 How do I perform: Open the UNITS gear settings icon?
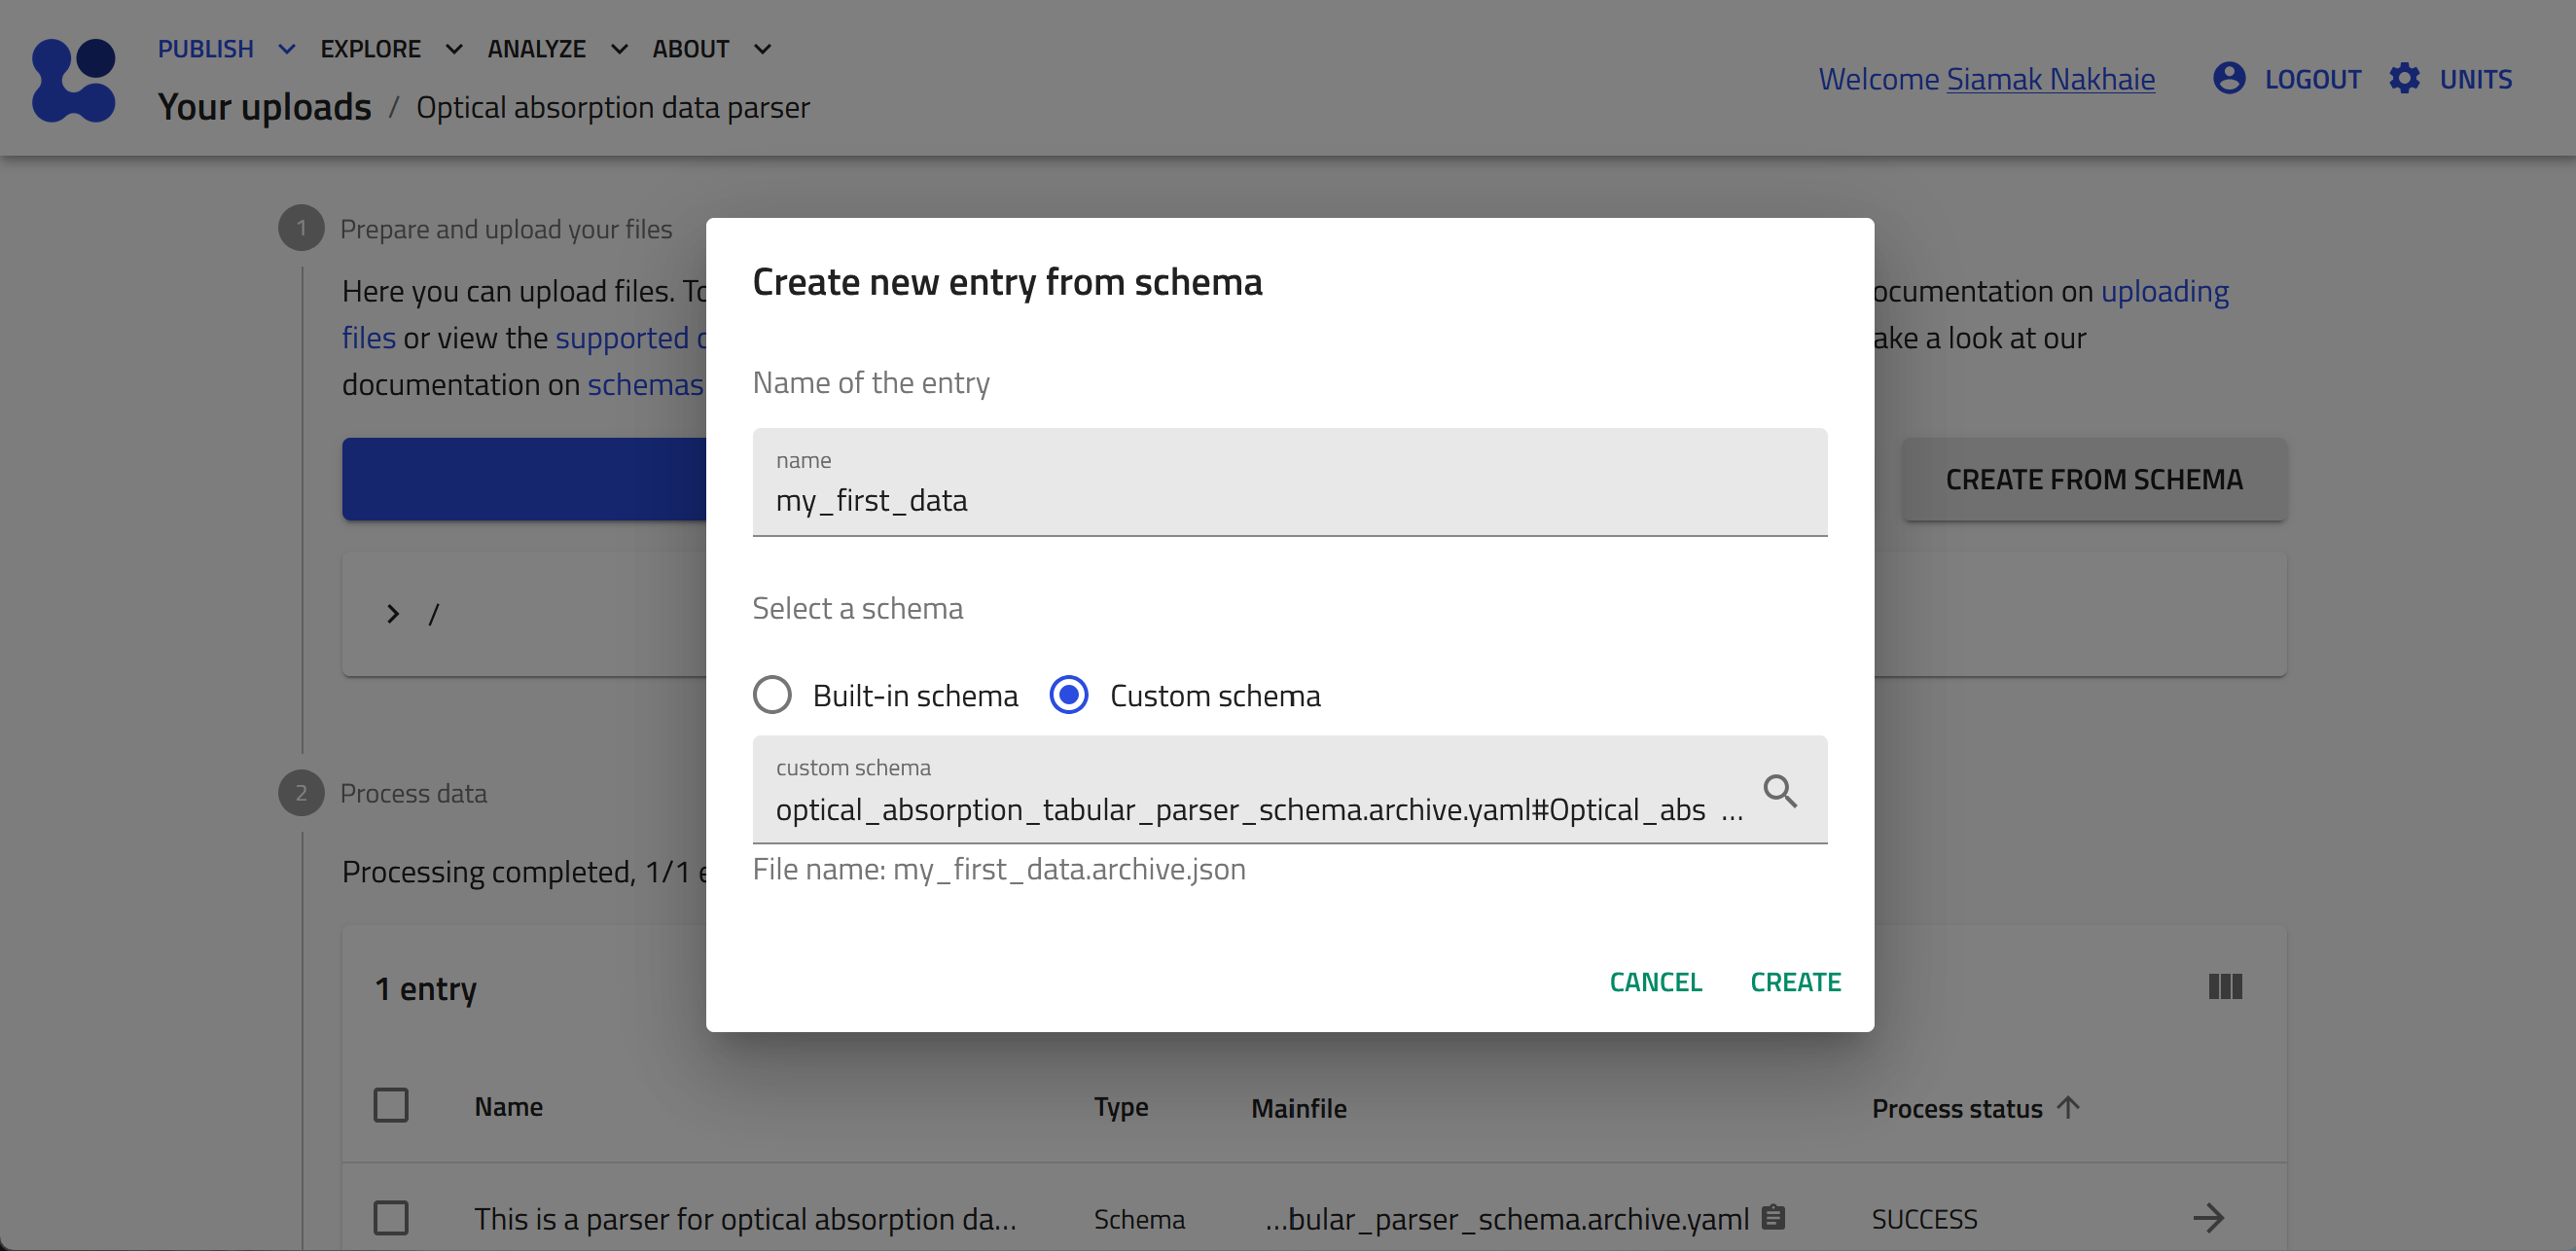pos(2404,78)
